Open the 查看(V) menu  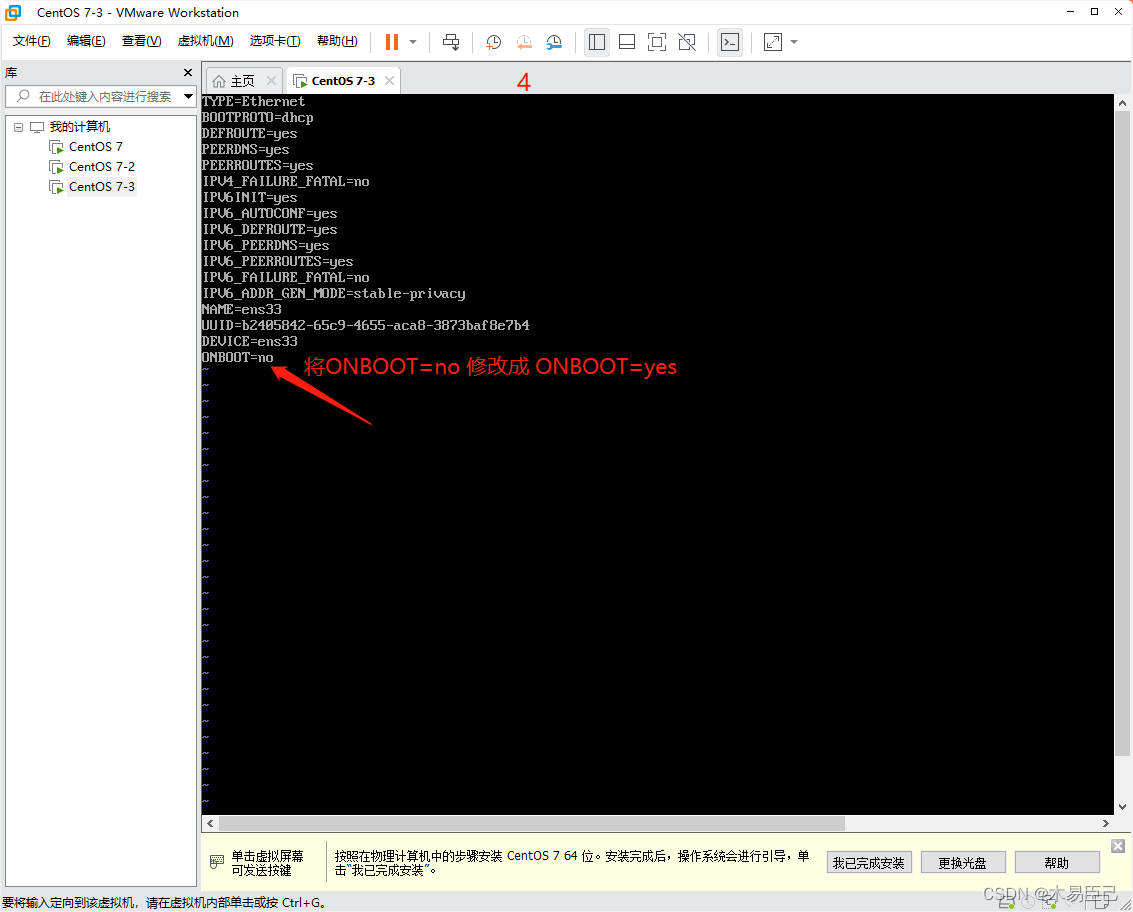coord(141,41)
